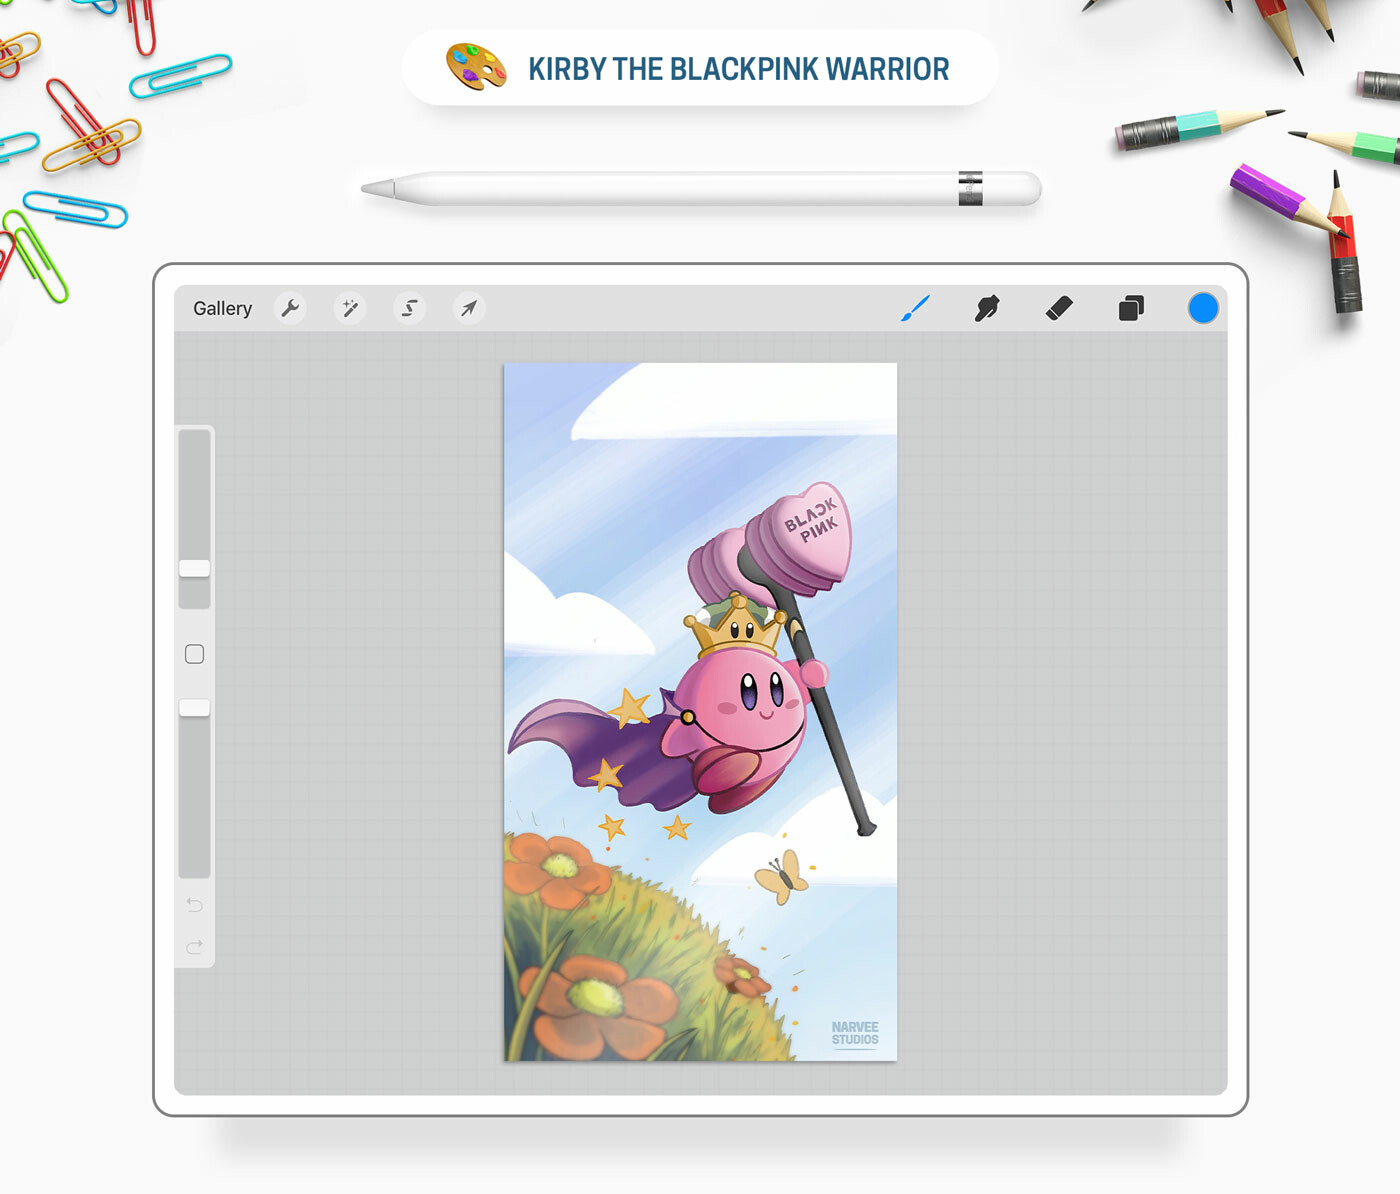The height and width of the screenshot is (1194, 1400).
Task: Open the Adjustments magic wand menu
Action: click(350, 308)
